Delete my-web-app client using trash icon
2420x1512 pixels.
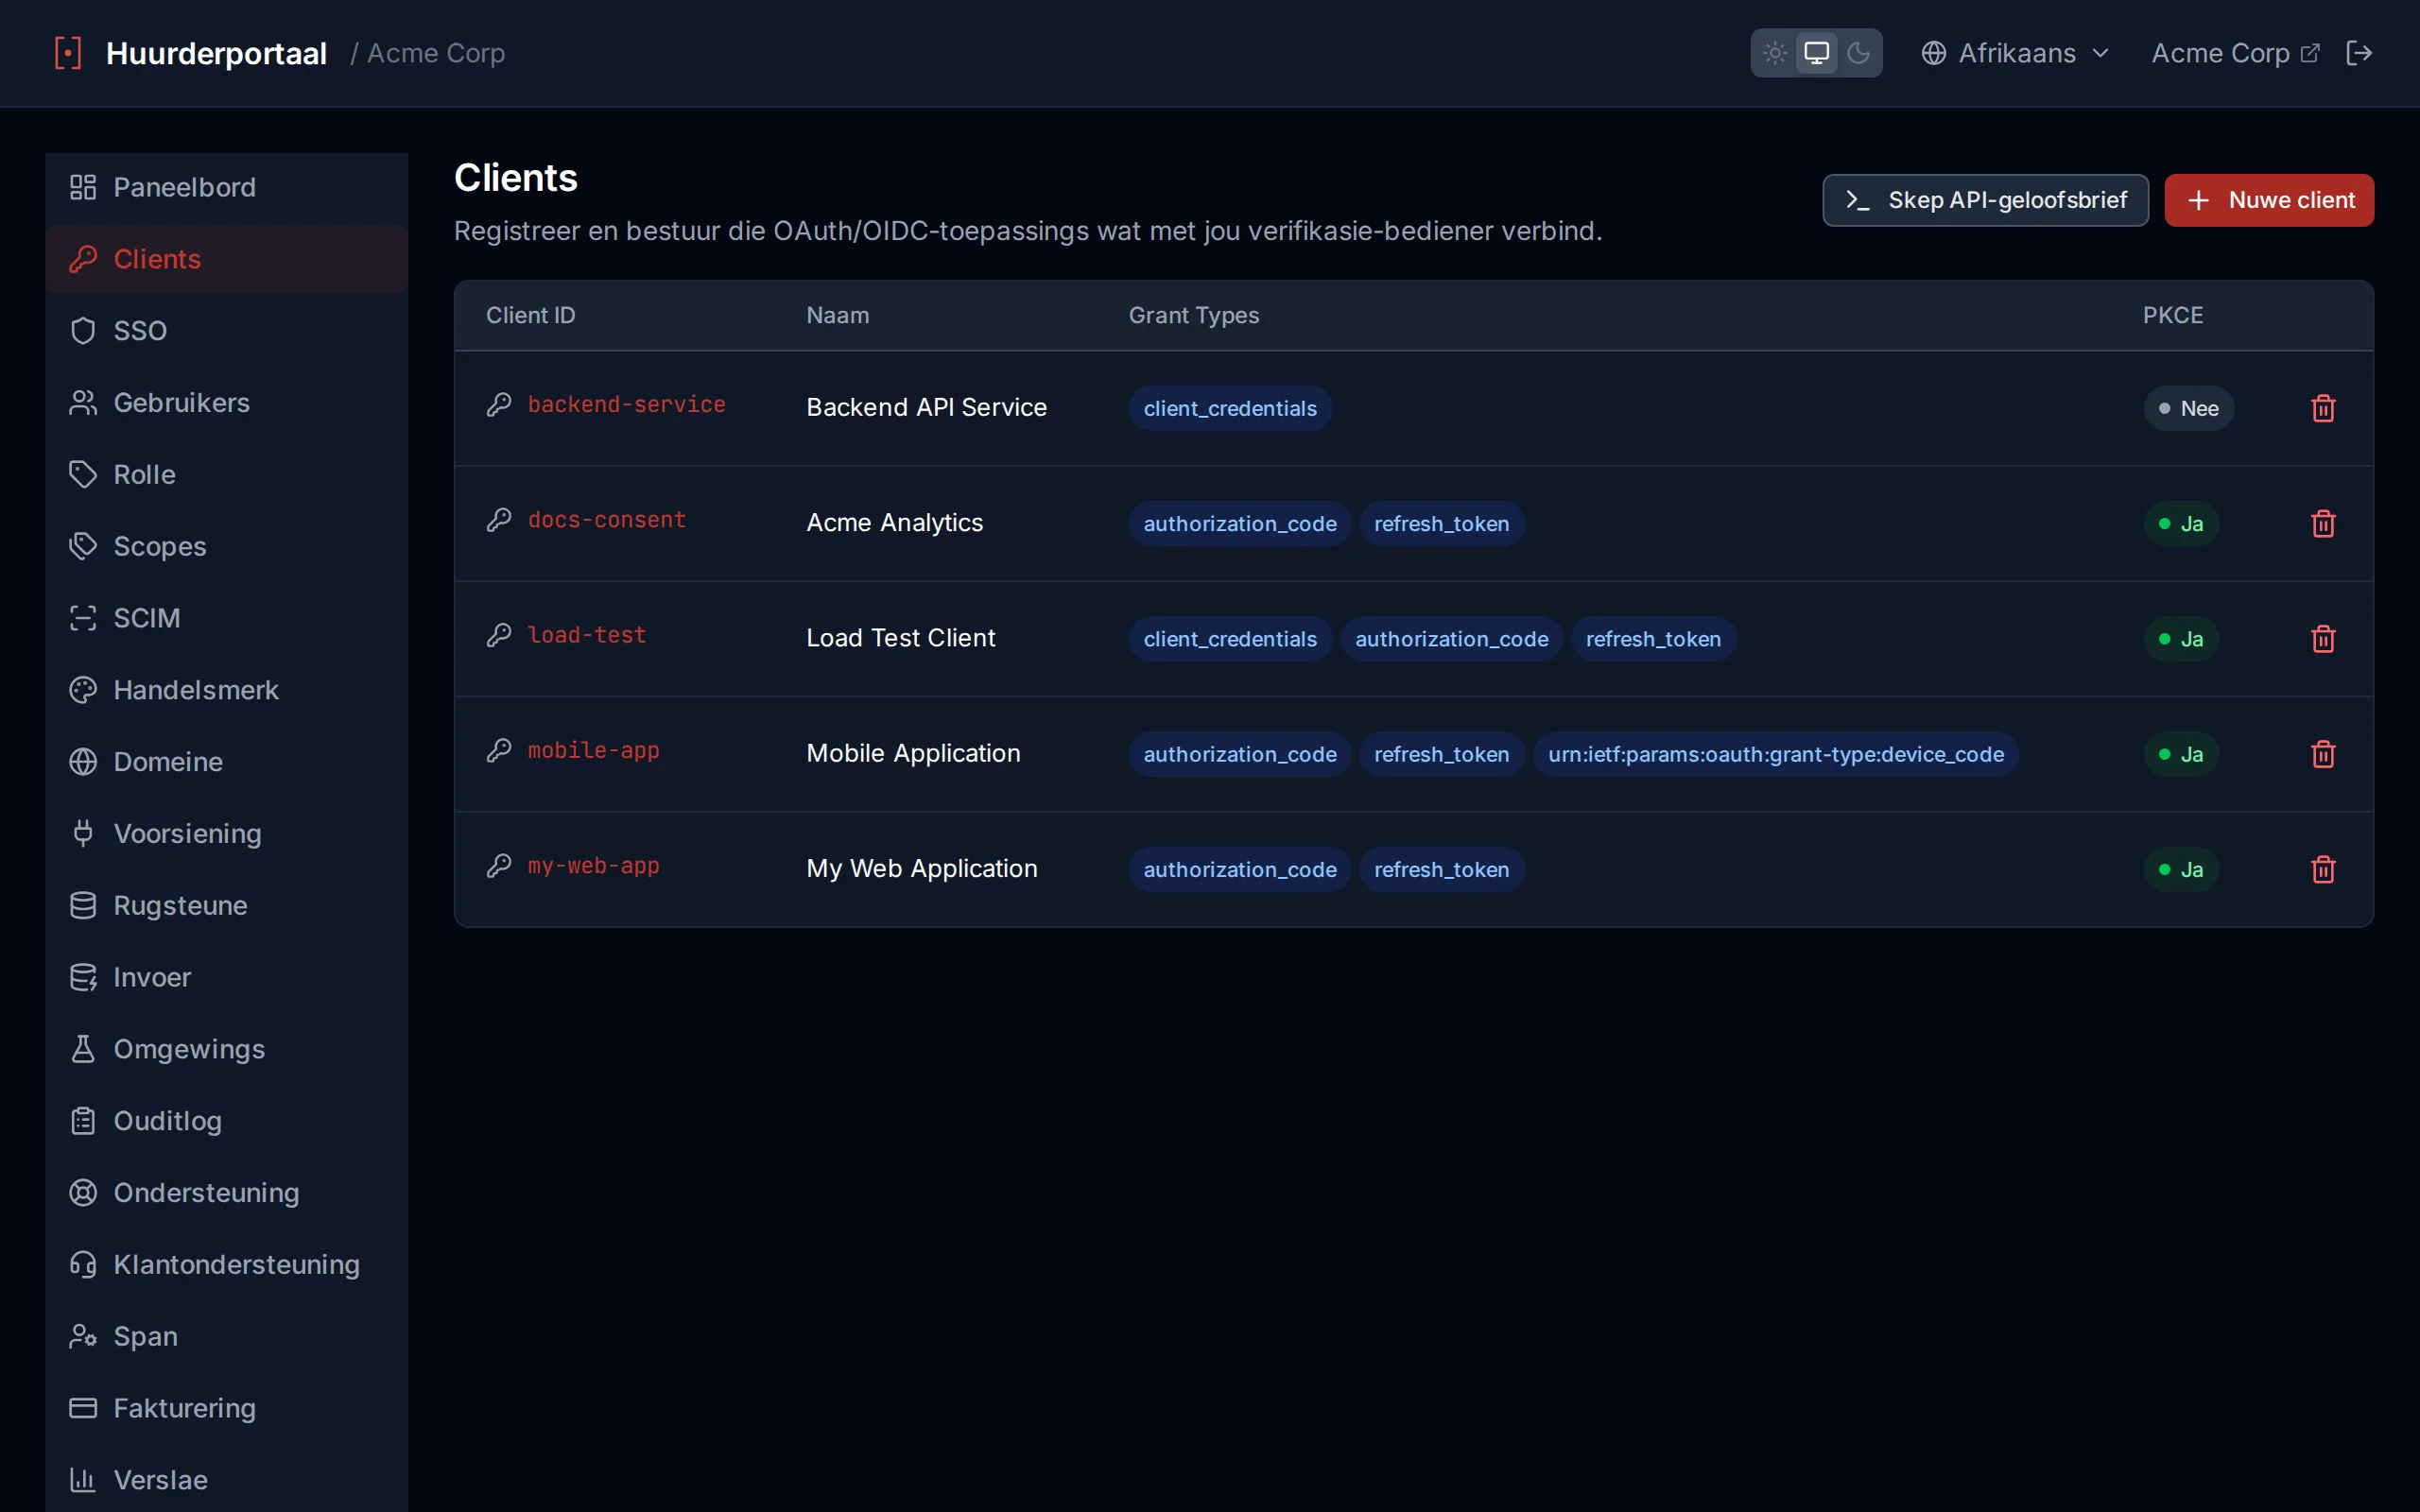pyautogui.click(x=2322, y=869)
